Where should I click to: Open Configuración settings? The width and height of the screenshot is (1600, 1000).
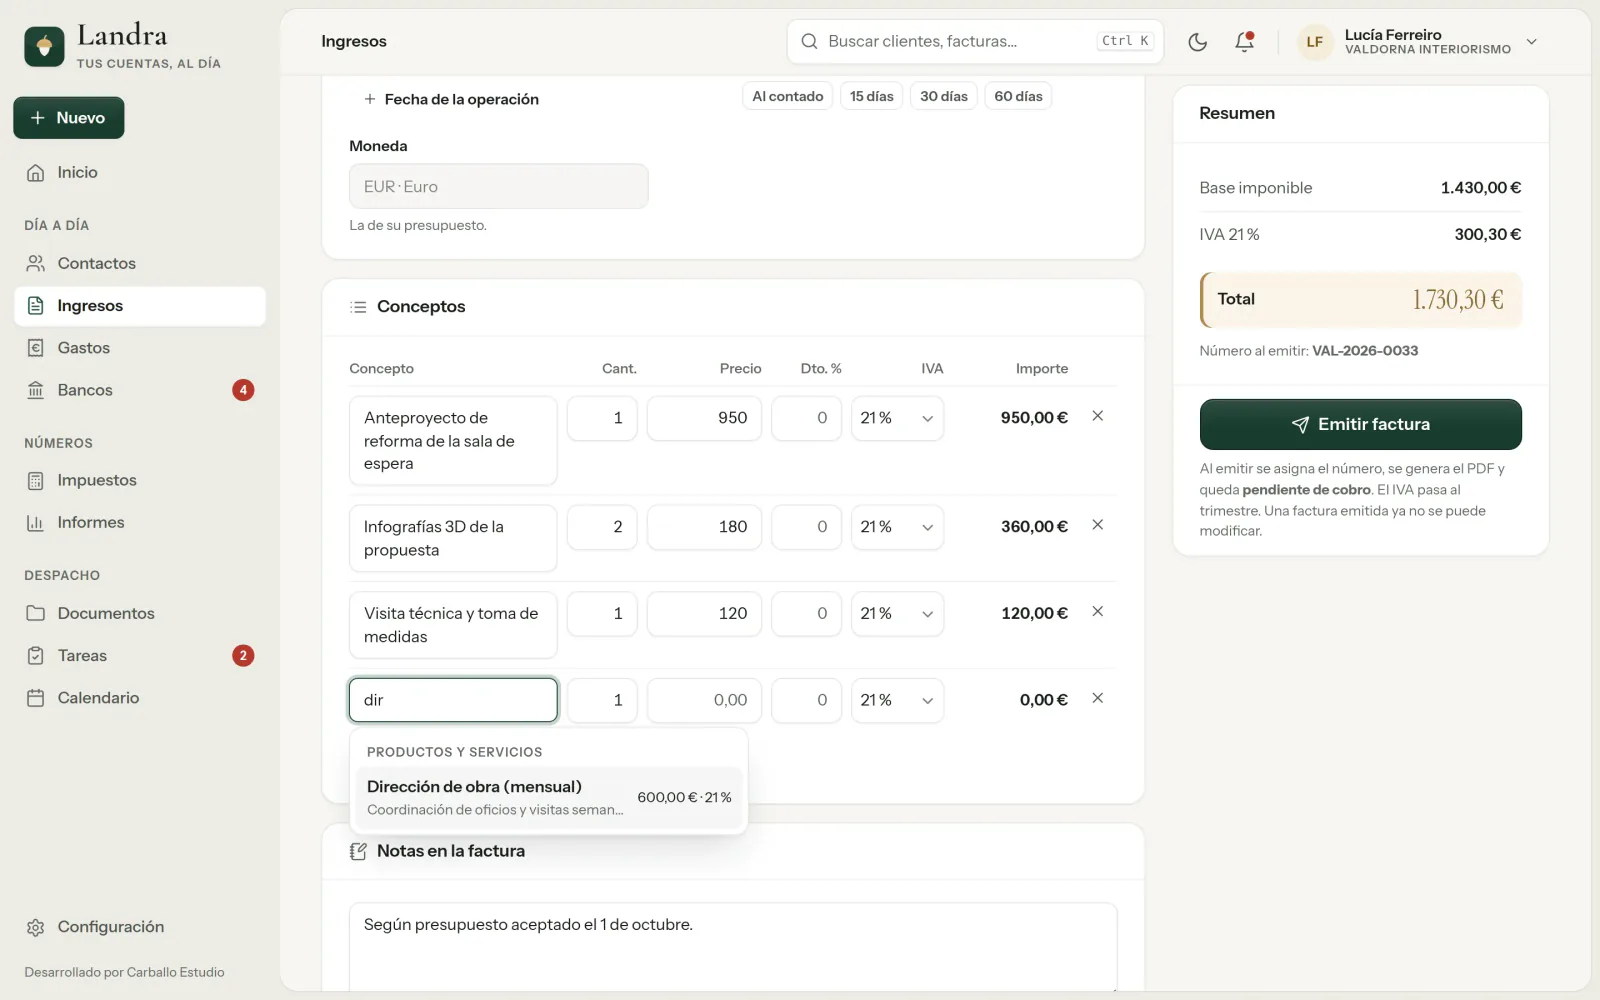(140, 927)
